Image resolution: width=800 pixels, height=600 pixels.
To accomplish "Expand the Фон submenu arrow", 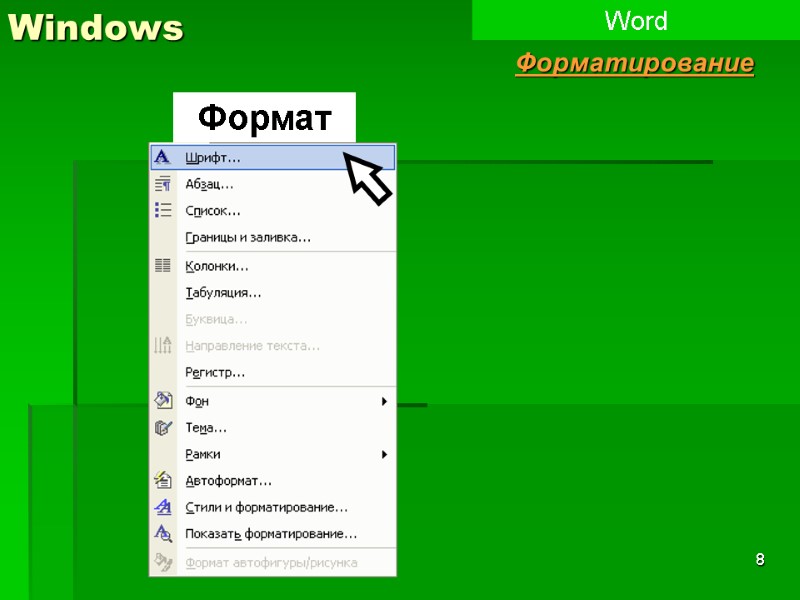I will click(384, 402).
